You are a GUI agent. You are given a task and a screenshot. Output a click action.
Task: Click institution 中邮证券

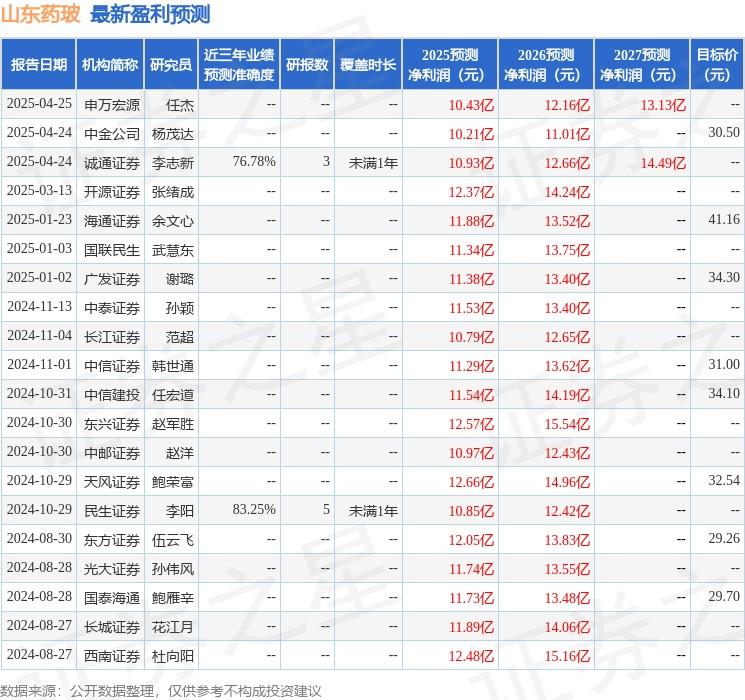pyautogui.click(x=112, y=452)
